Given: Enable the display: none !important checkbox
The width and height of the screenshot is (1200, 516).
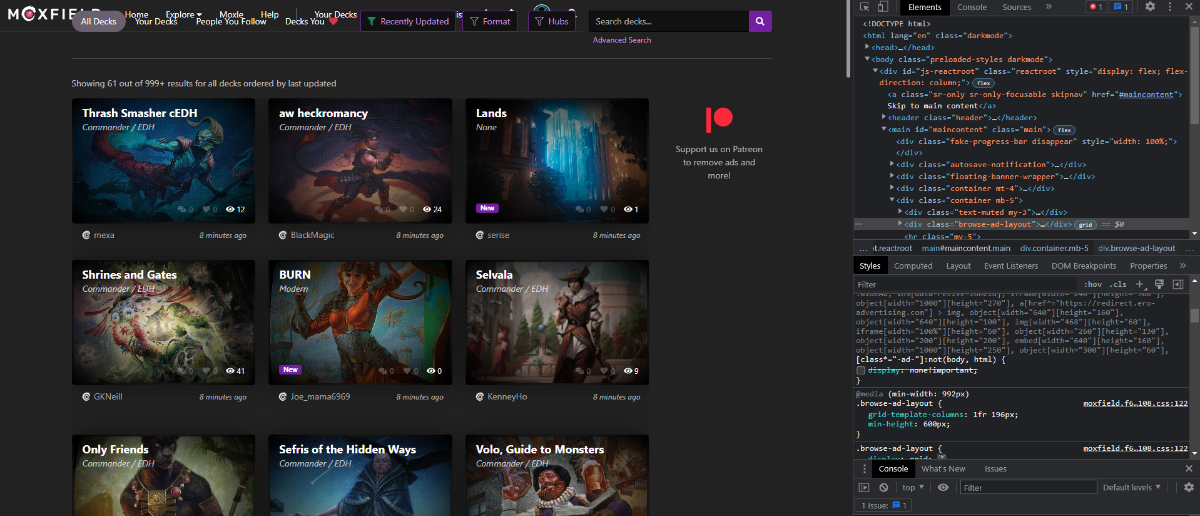Looking at the screenshot, I should pyautogui.click(x=862, y=370).
